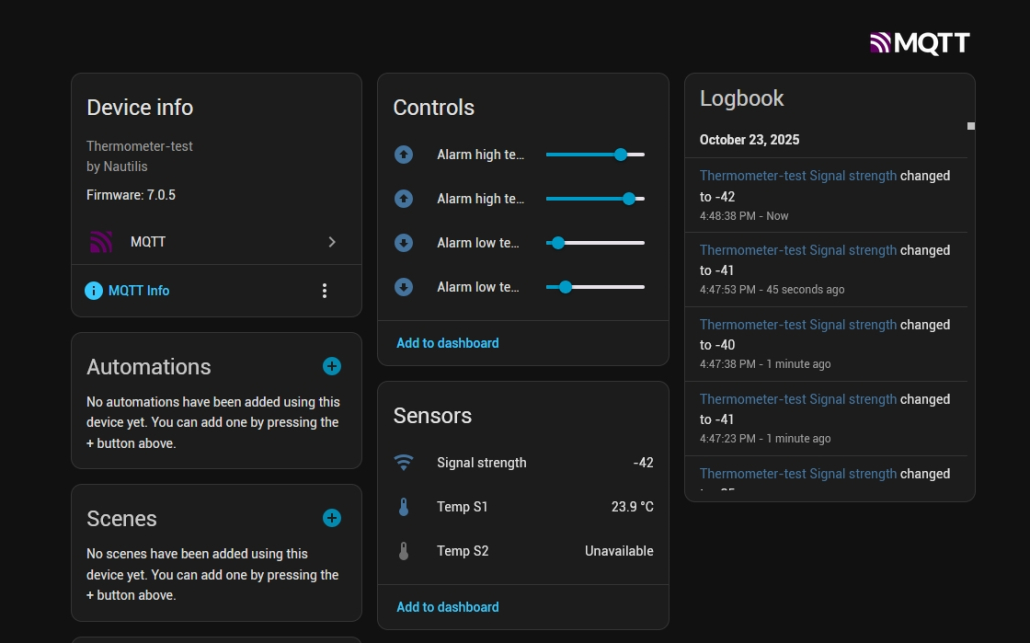Click the down-arrow icon of the bottom Alarm low control
The image size is (1030, 643).
[403, 287]
